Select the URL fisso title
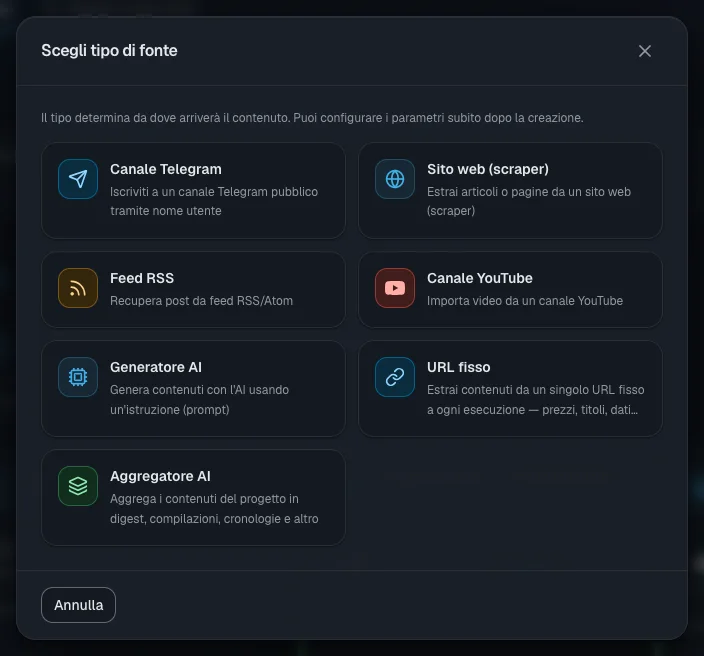This screenshot has height=656, width=704. tap(458, 367)
